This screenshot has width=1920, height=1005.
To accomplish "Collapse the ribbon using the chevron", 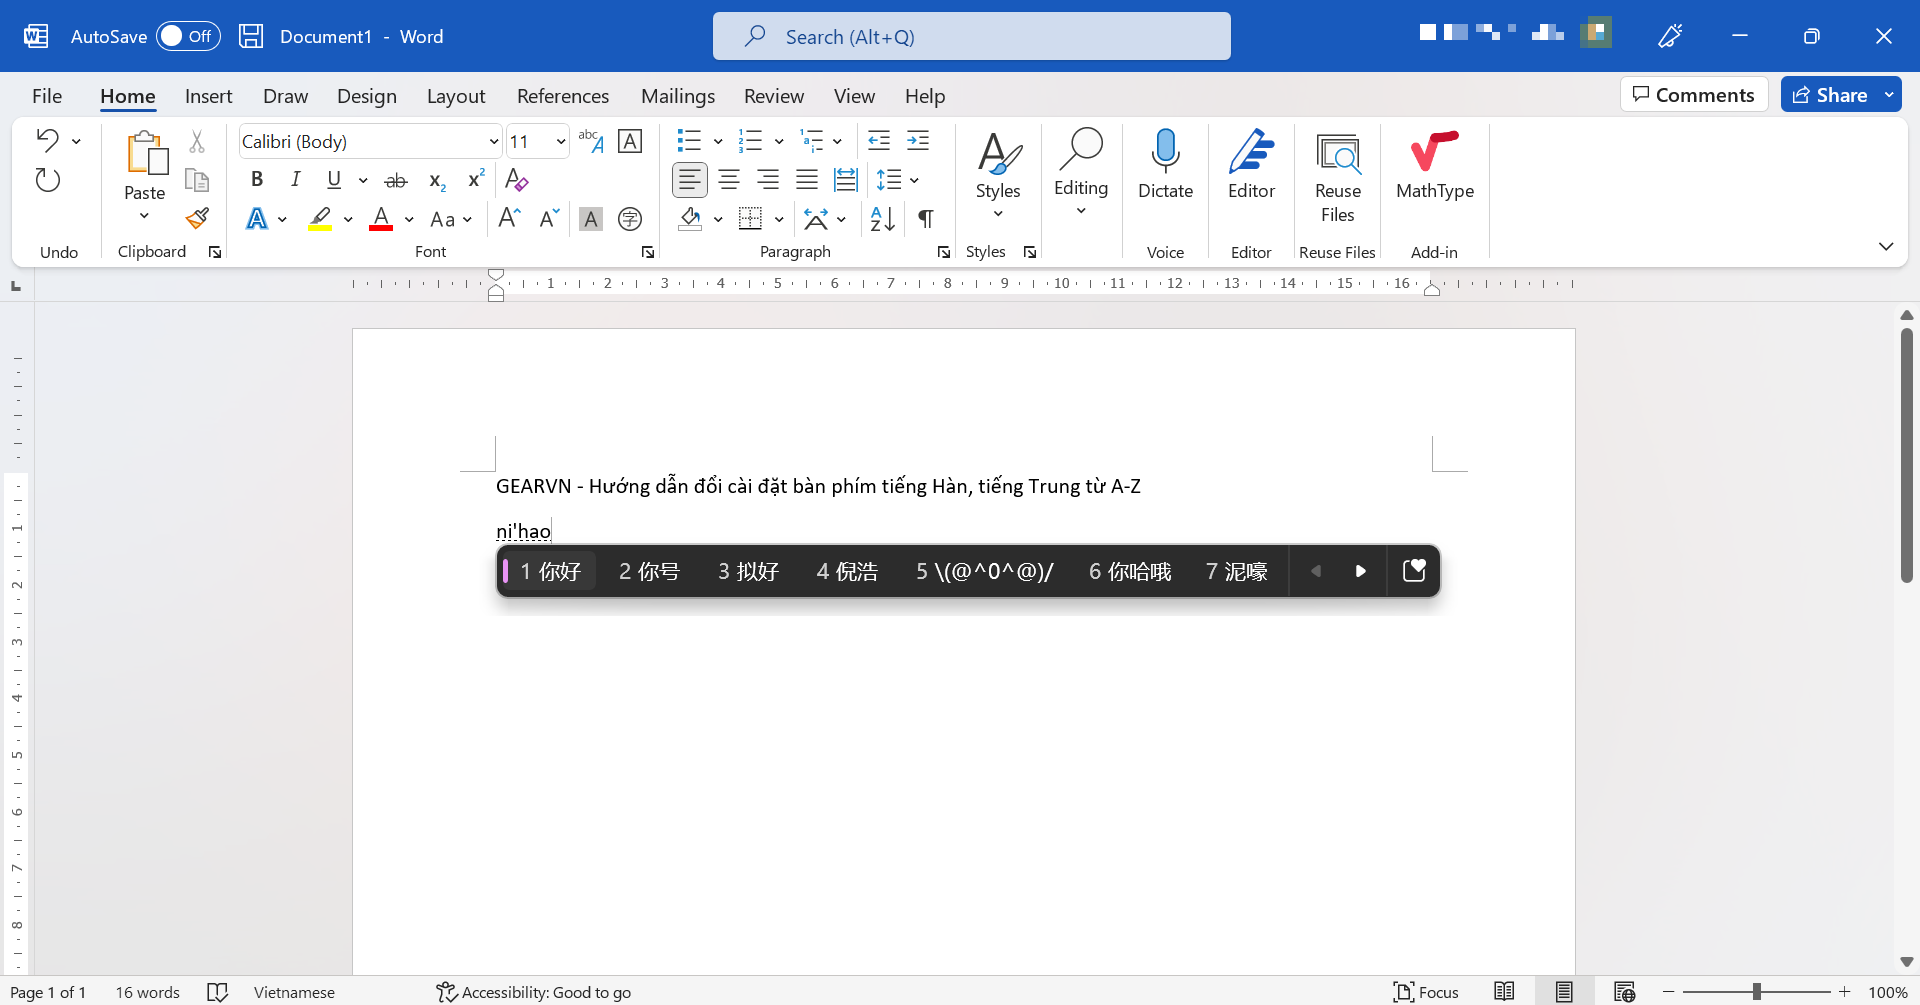I will (x=1885, y=246).
